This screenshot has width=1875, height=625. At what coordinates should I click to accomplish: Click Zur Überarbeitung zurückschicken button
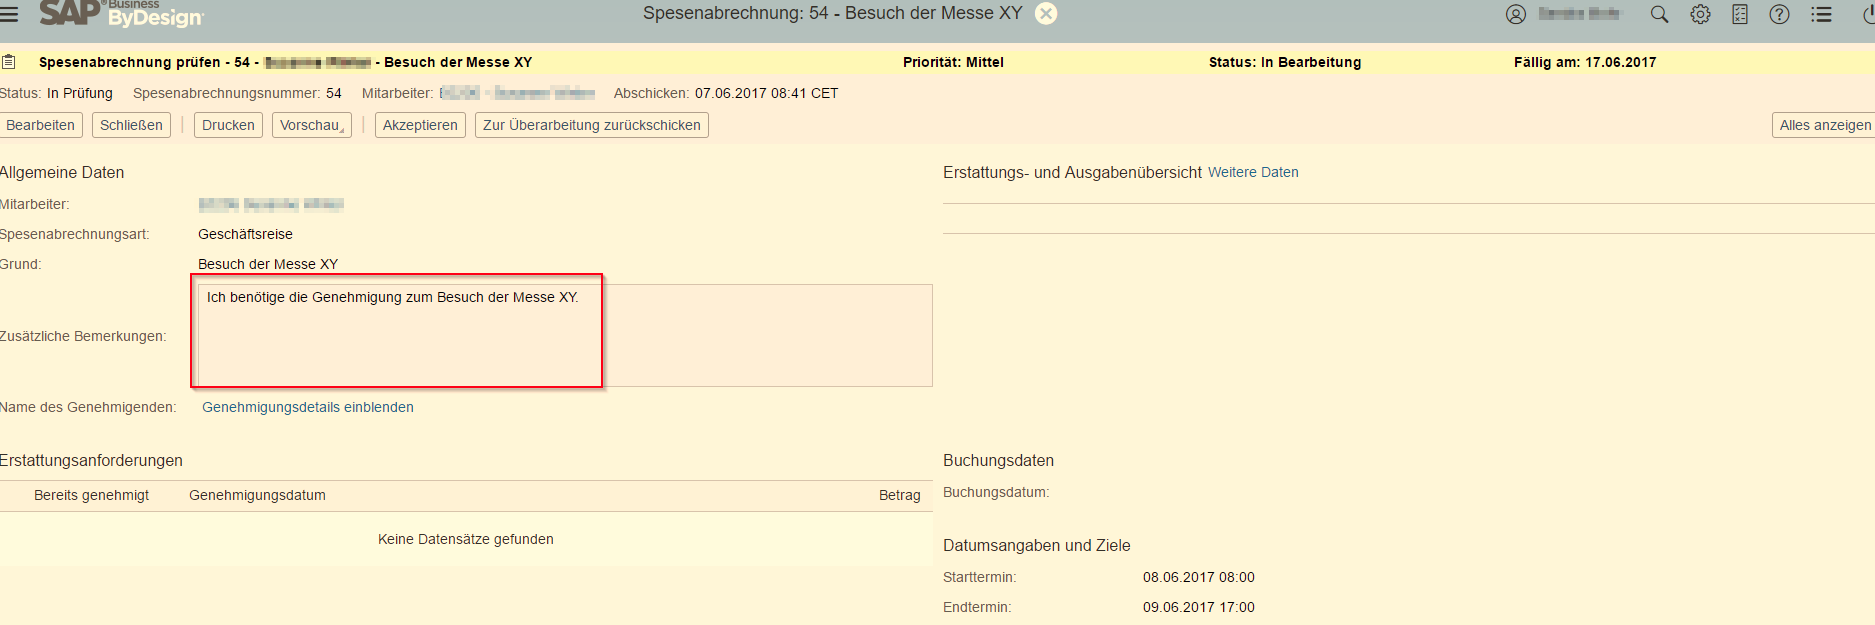click(x=592, y=125)
